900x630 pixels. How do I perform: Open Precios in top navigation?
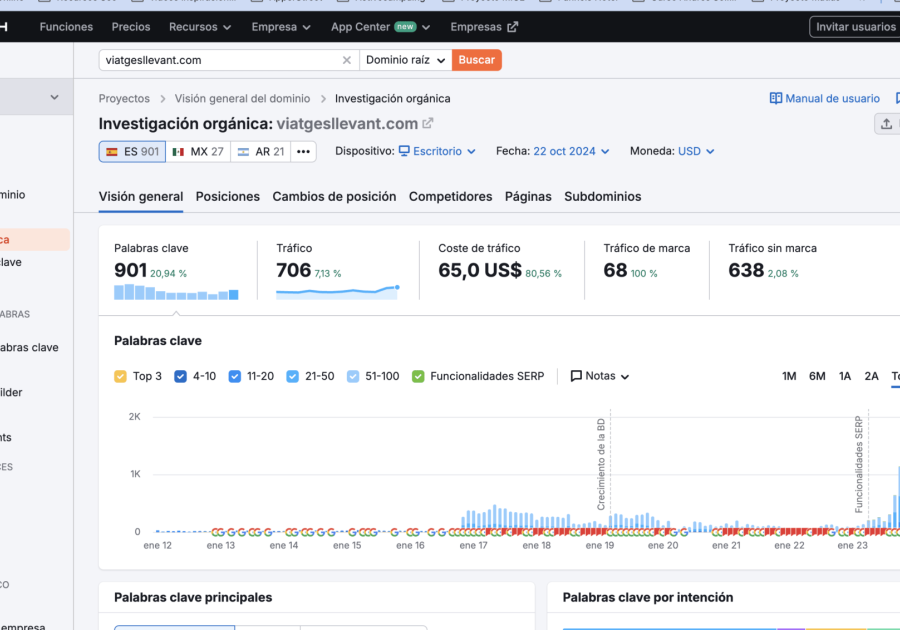tap(131, 27)
